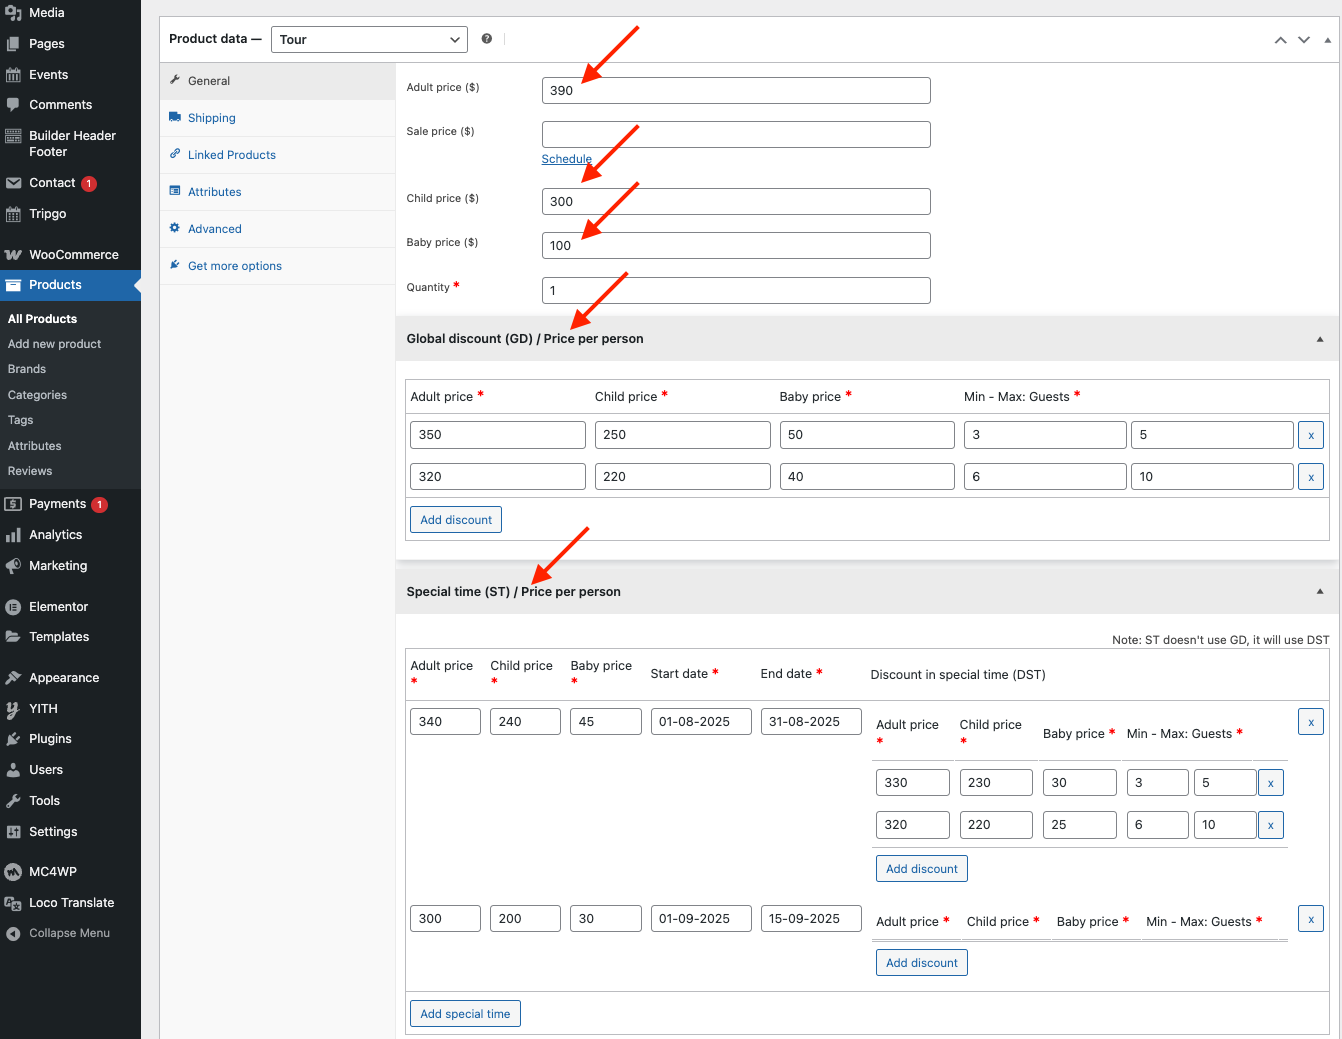Collapse the Special time (ST) section
1342x1039 pixels.
(x=1320, y=592)
